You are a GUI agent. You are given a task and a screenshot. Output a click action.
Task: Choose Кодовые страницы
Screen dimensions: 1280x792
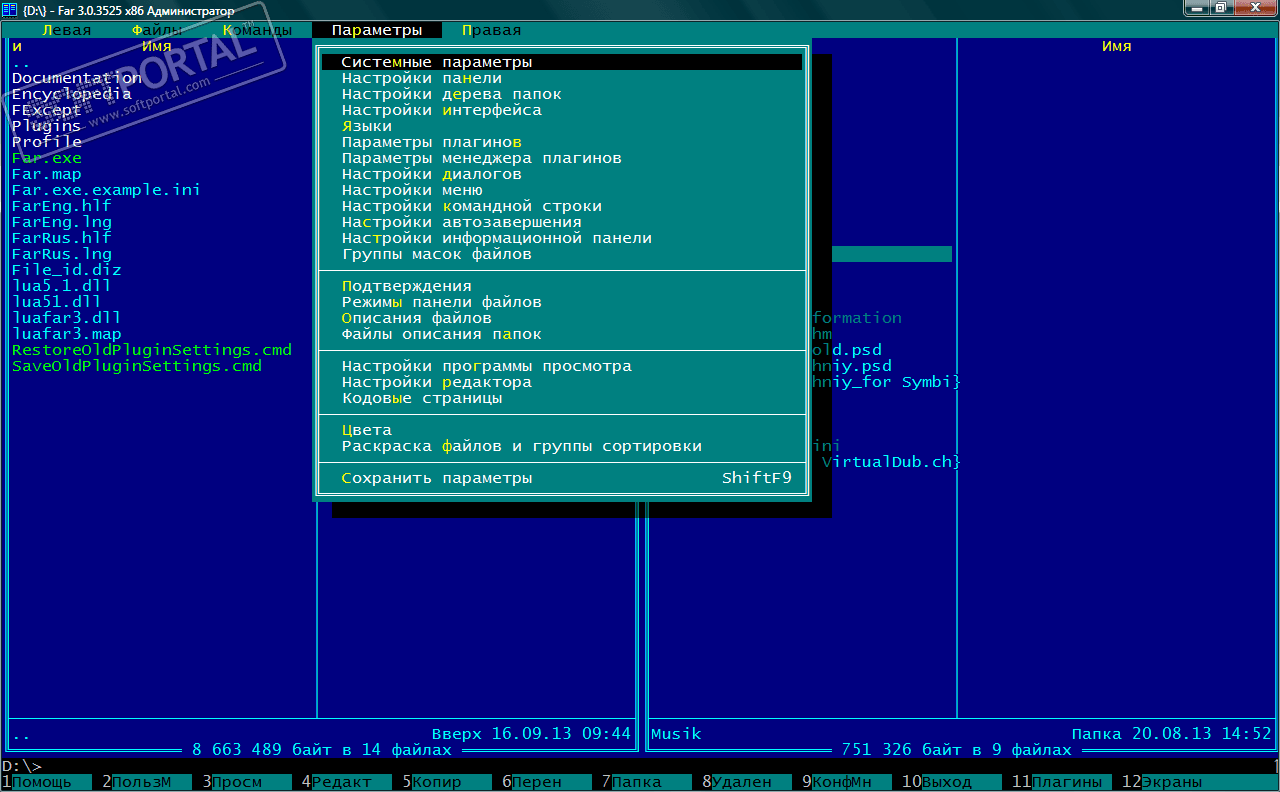point(562,398)
